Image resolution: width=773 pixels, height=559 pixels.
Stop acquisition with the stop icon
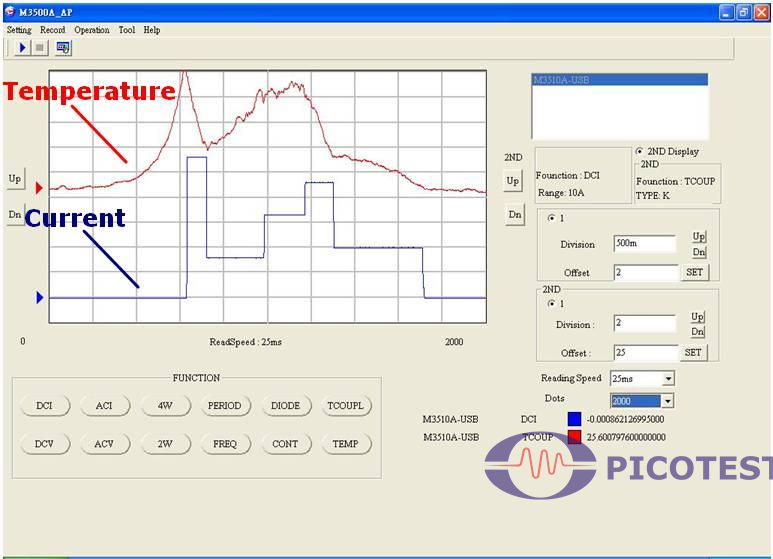point(40,48)
